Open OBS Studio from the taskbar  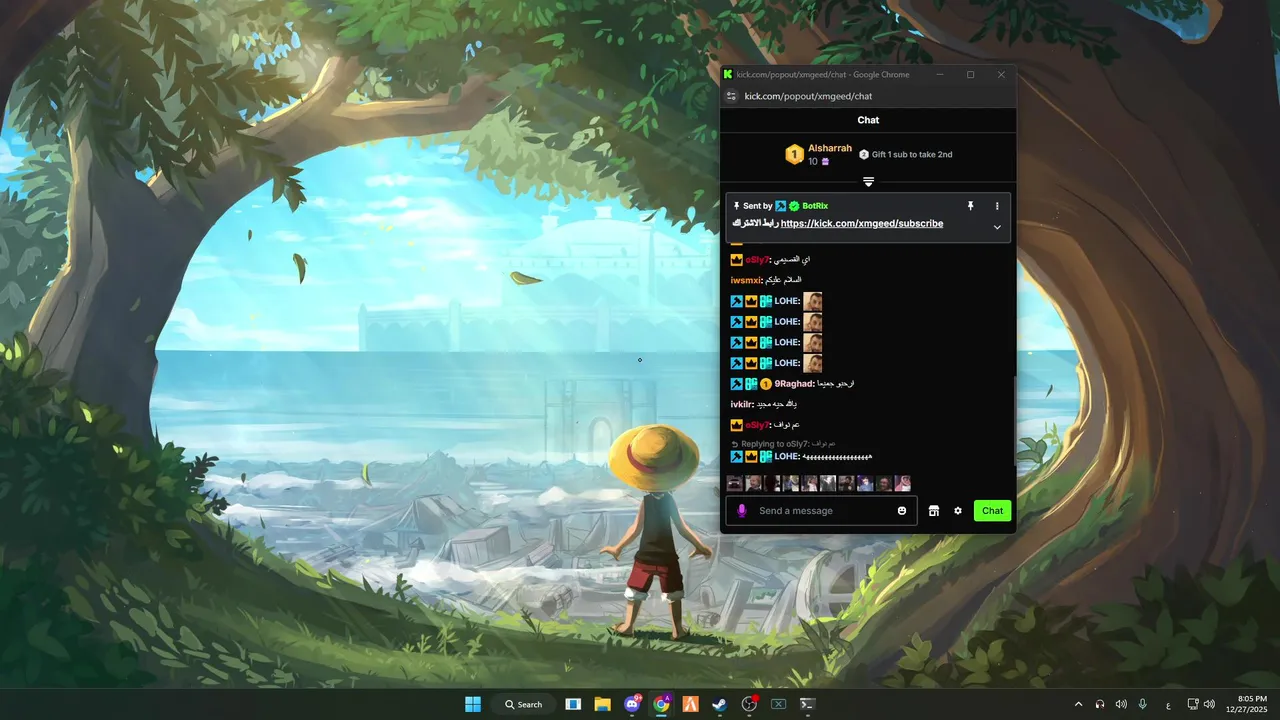pos(749,704)
